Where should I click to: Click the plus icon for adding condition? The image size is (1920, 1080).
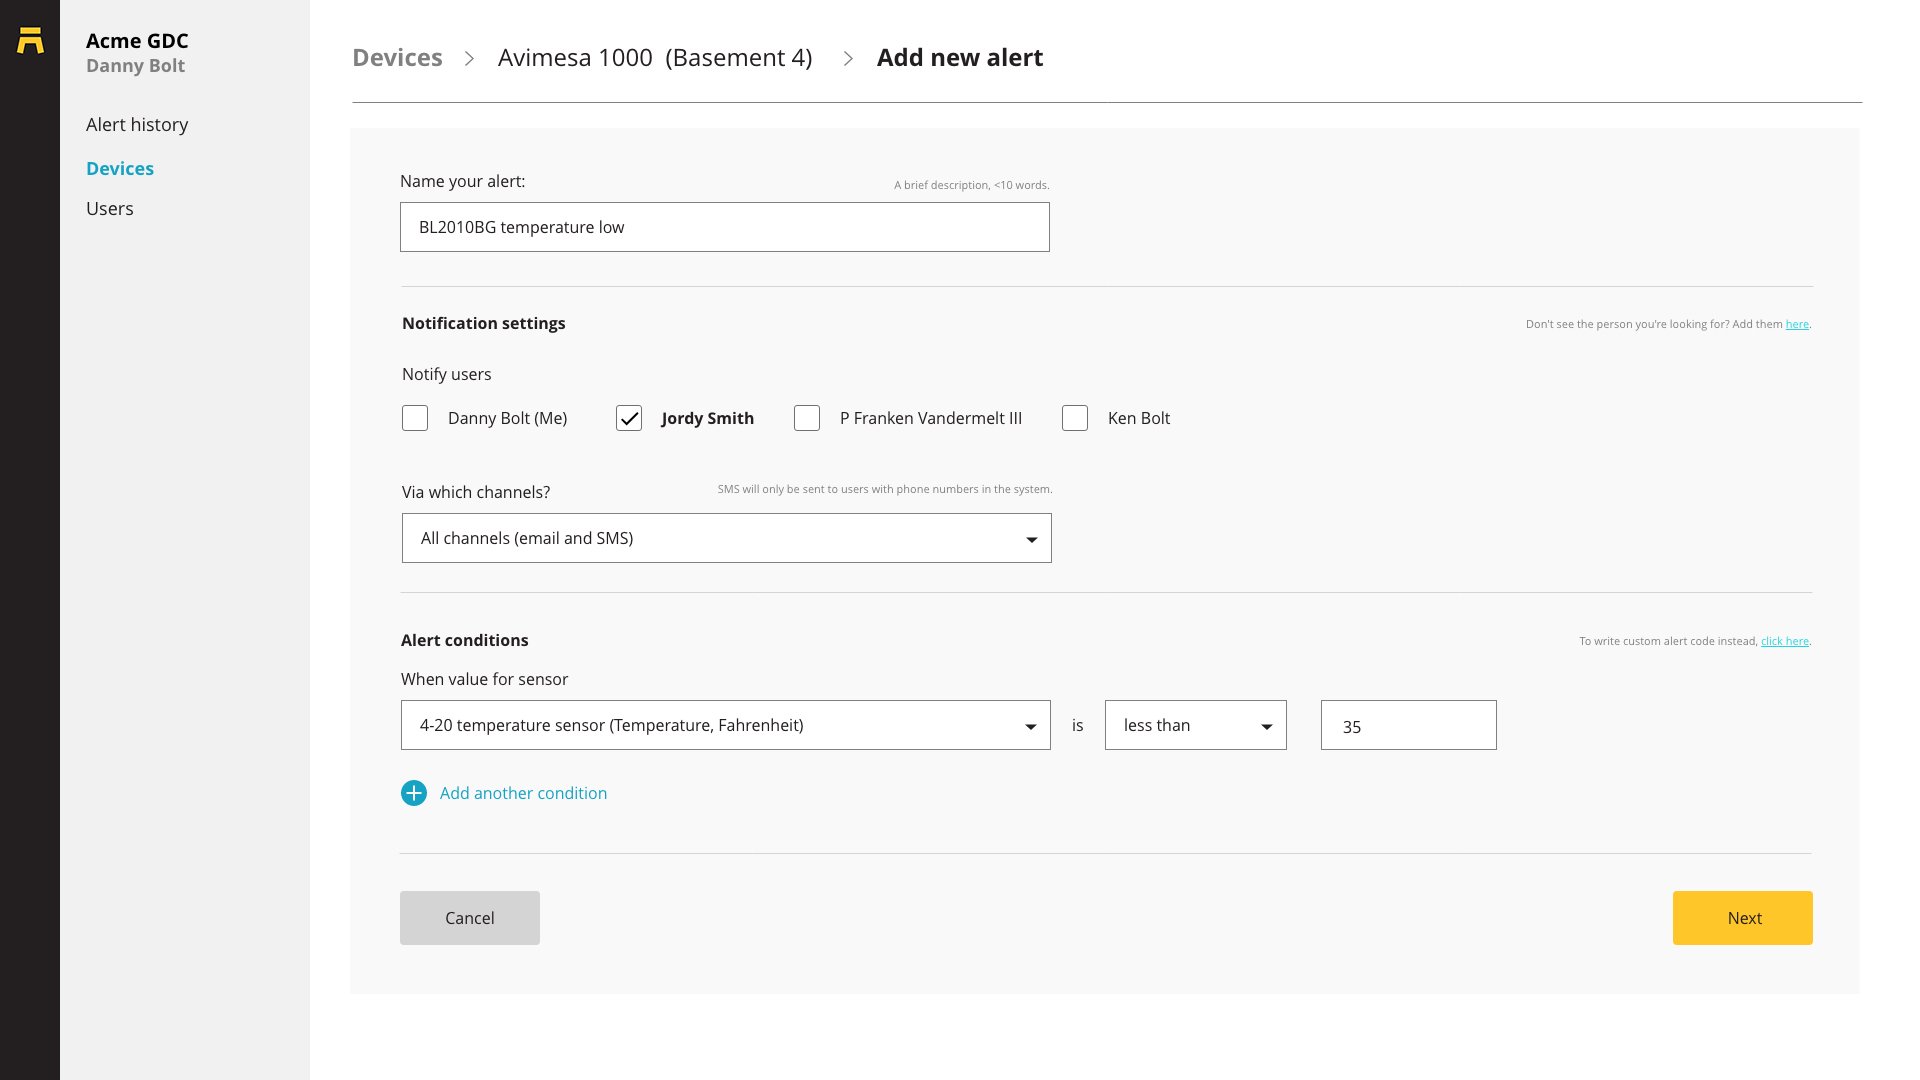point(414,793)
